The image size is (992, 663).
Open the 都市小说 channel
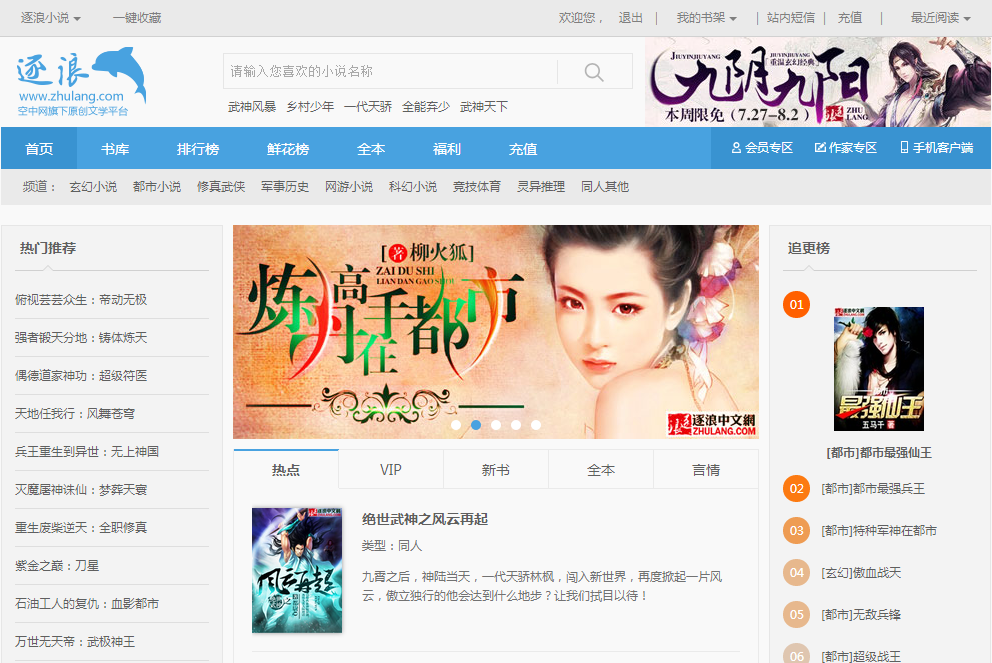pyautogui.click(x=157, y=187)
